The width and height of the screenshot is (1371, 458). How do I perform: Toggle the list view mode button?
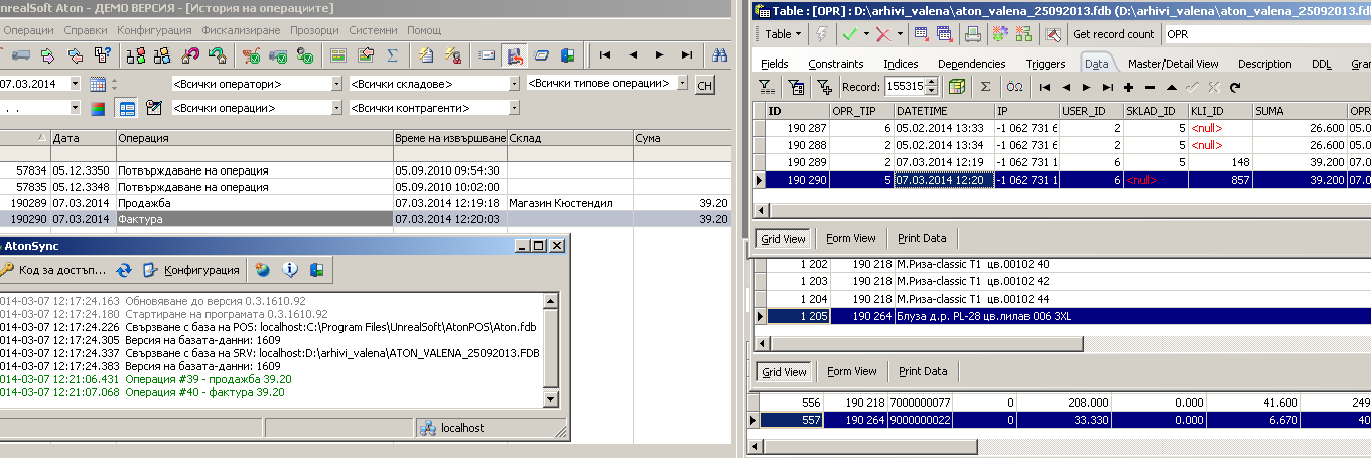(x=127, y=108)
